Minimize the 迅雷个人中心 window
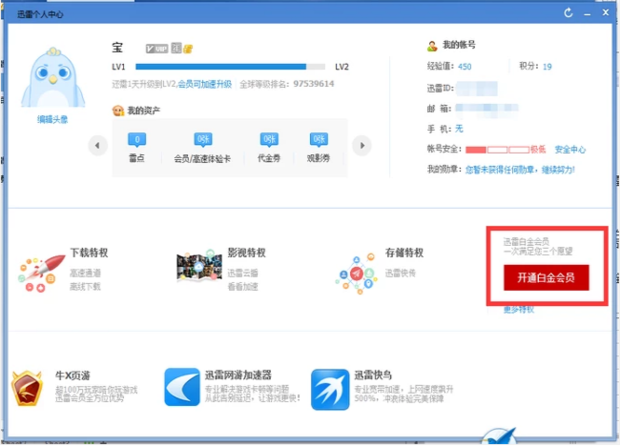620x446 pixels. point(587,14)
